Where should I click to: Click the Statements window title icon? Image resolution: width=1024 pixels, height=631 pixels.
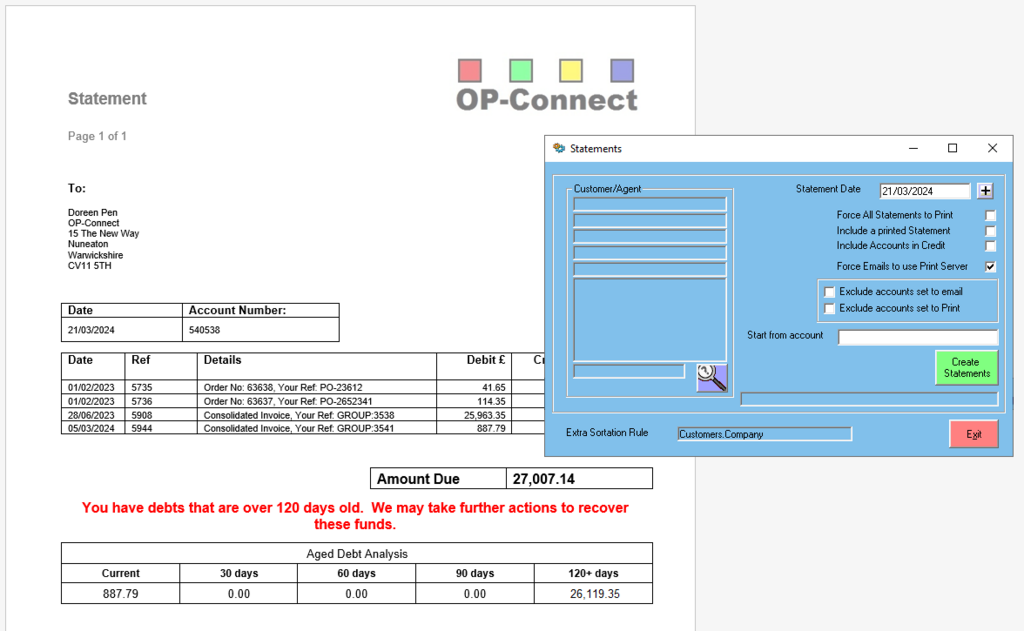point(559,148)
